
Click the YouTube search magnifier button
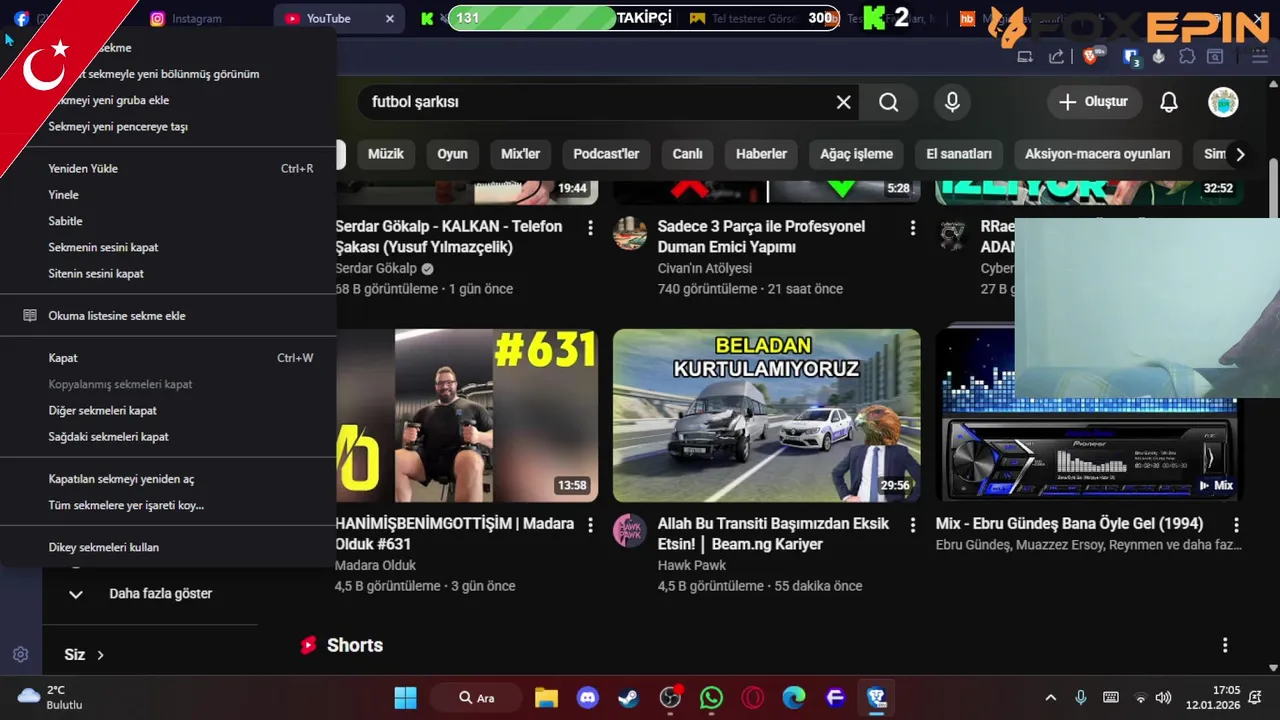(x=889, y=102)
